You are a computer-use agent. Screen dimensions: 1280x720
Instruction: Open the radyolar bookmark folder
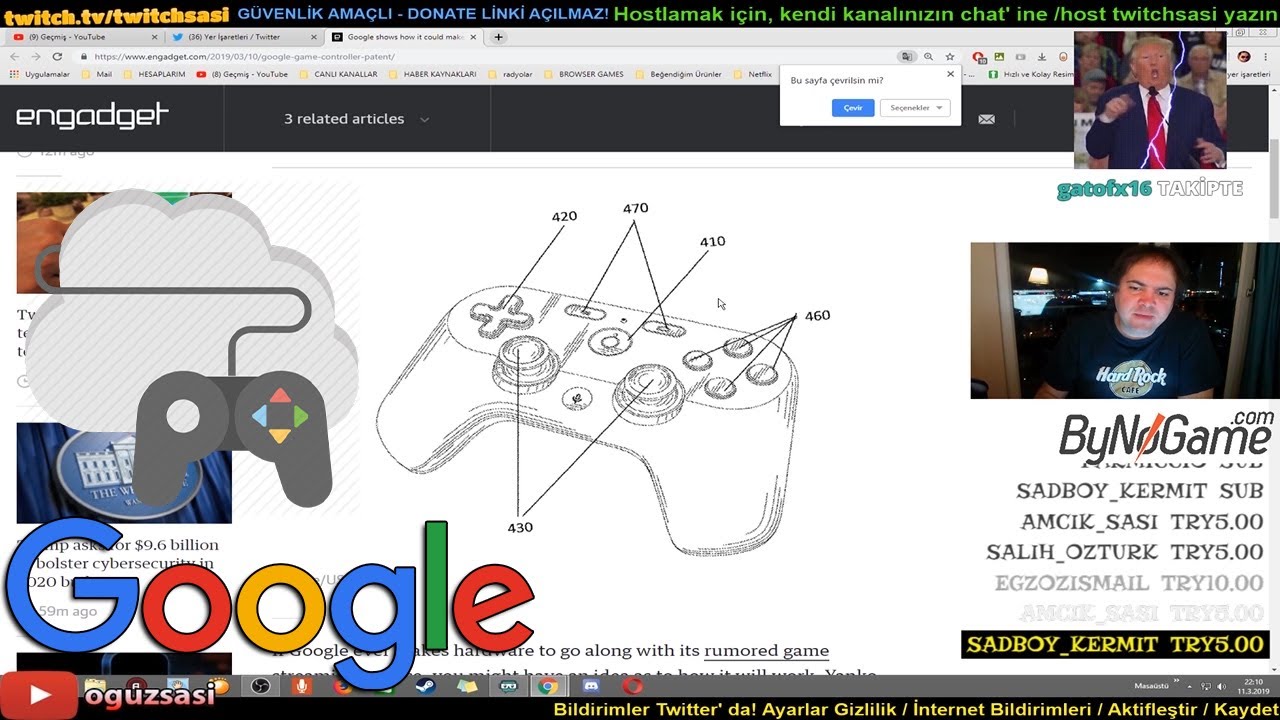pyautogui.click(x=509, y=74)
